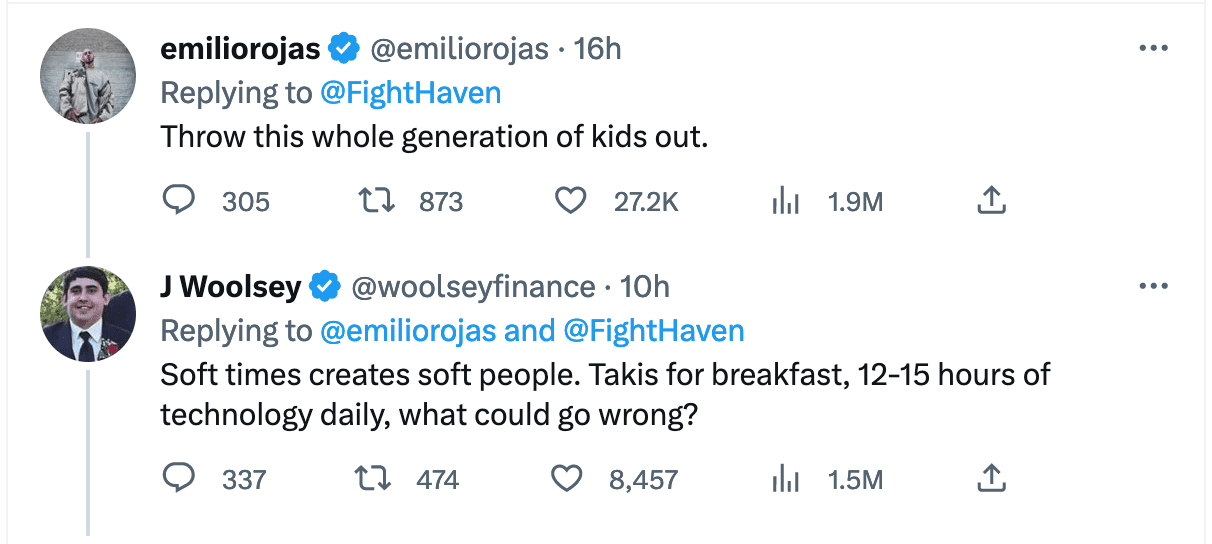
Task: Open the @FightHaven mention in first tweet
Action: click(410, 93)
